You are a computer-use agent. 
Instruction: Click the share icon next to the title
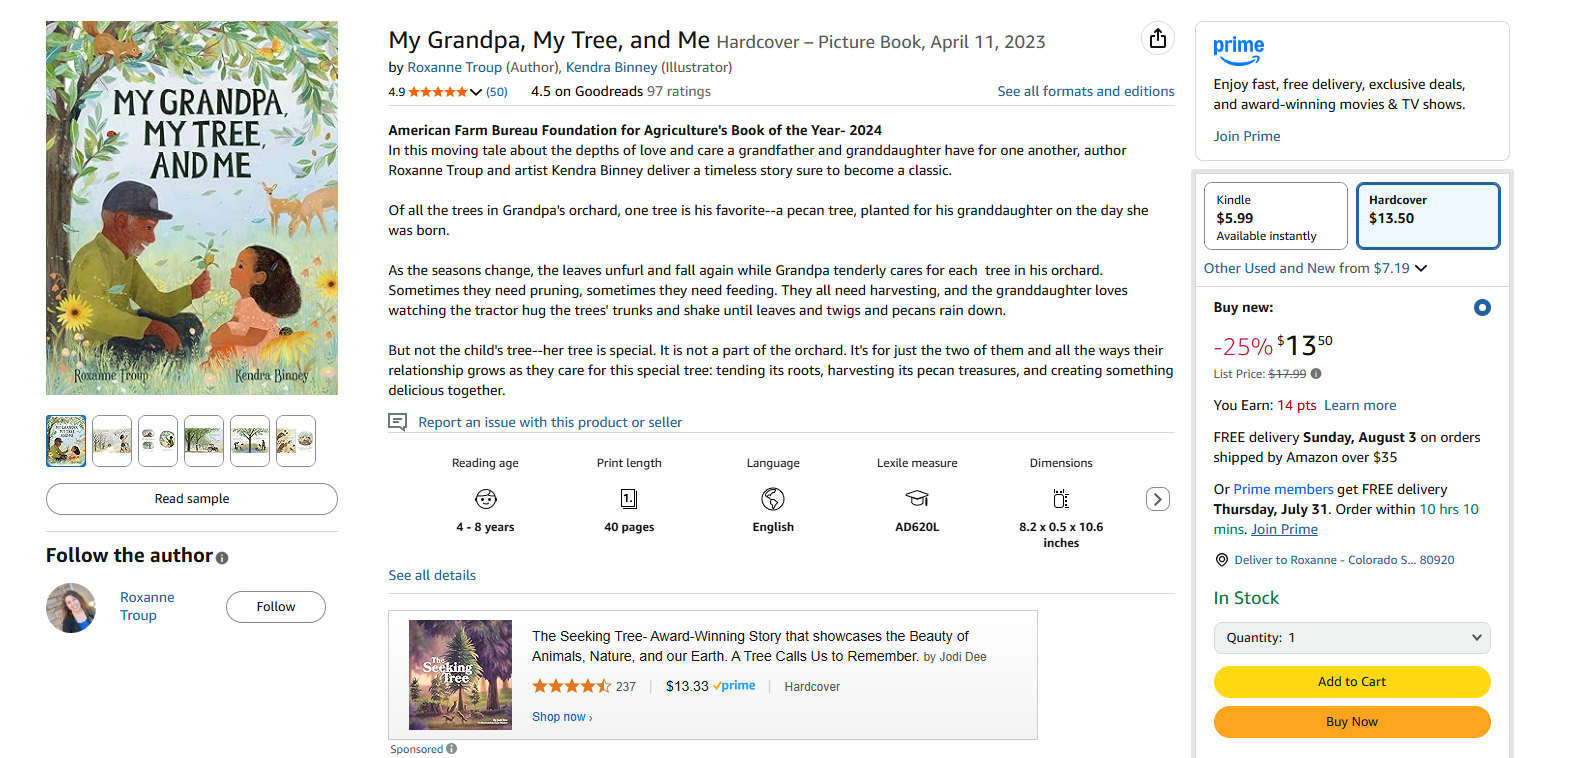click(1157, 39)
